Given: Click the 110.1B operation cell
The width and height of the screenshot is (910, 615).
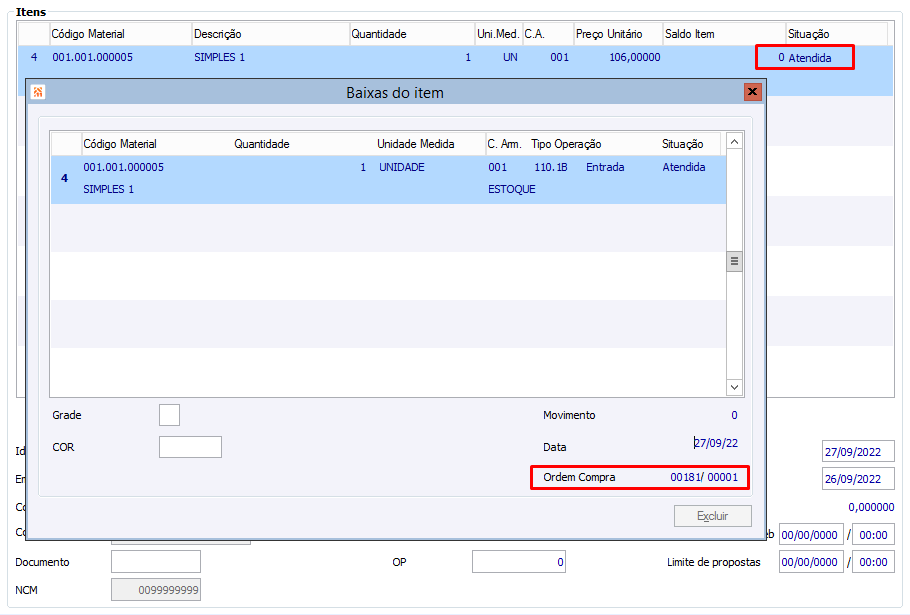Looking at the screenshot, I should coord(551,167).
